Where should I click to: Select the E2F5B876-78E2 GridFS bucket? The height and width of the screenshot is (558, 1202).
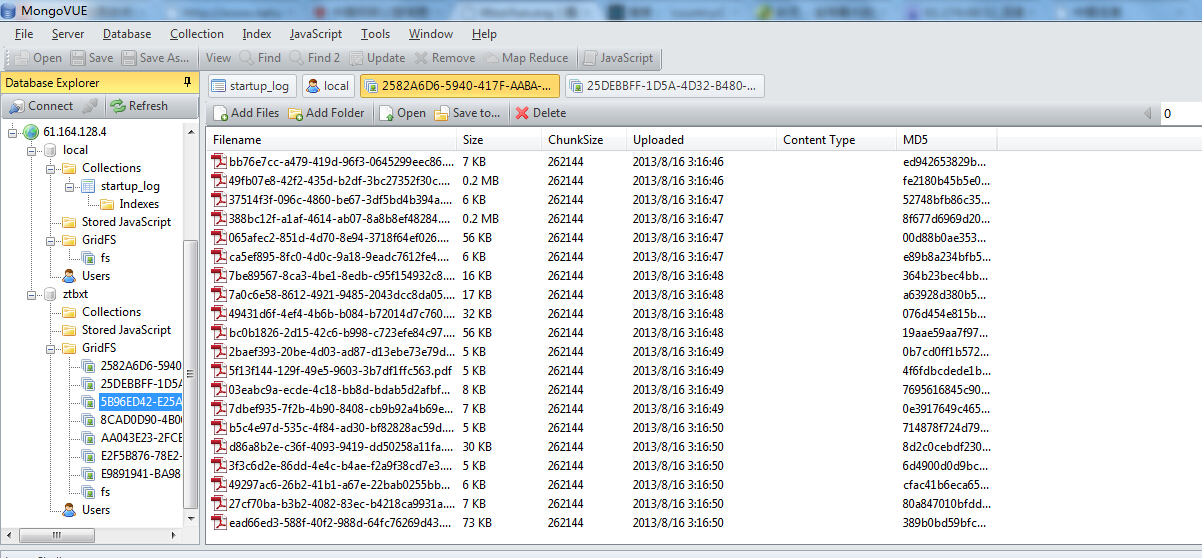[140, 456]
